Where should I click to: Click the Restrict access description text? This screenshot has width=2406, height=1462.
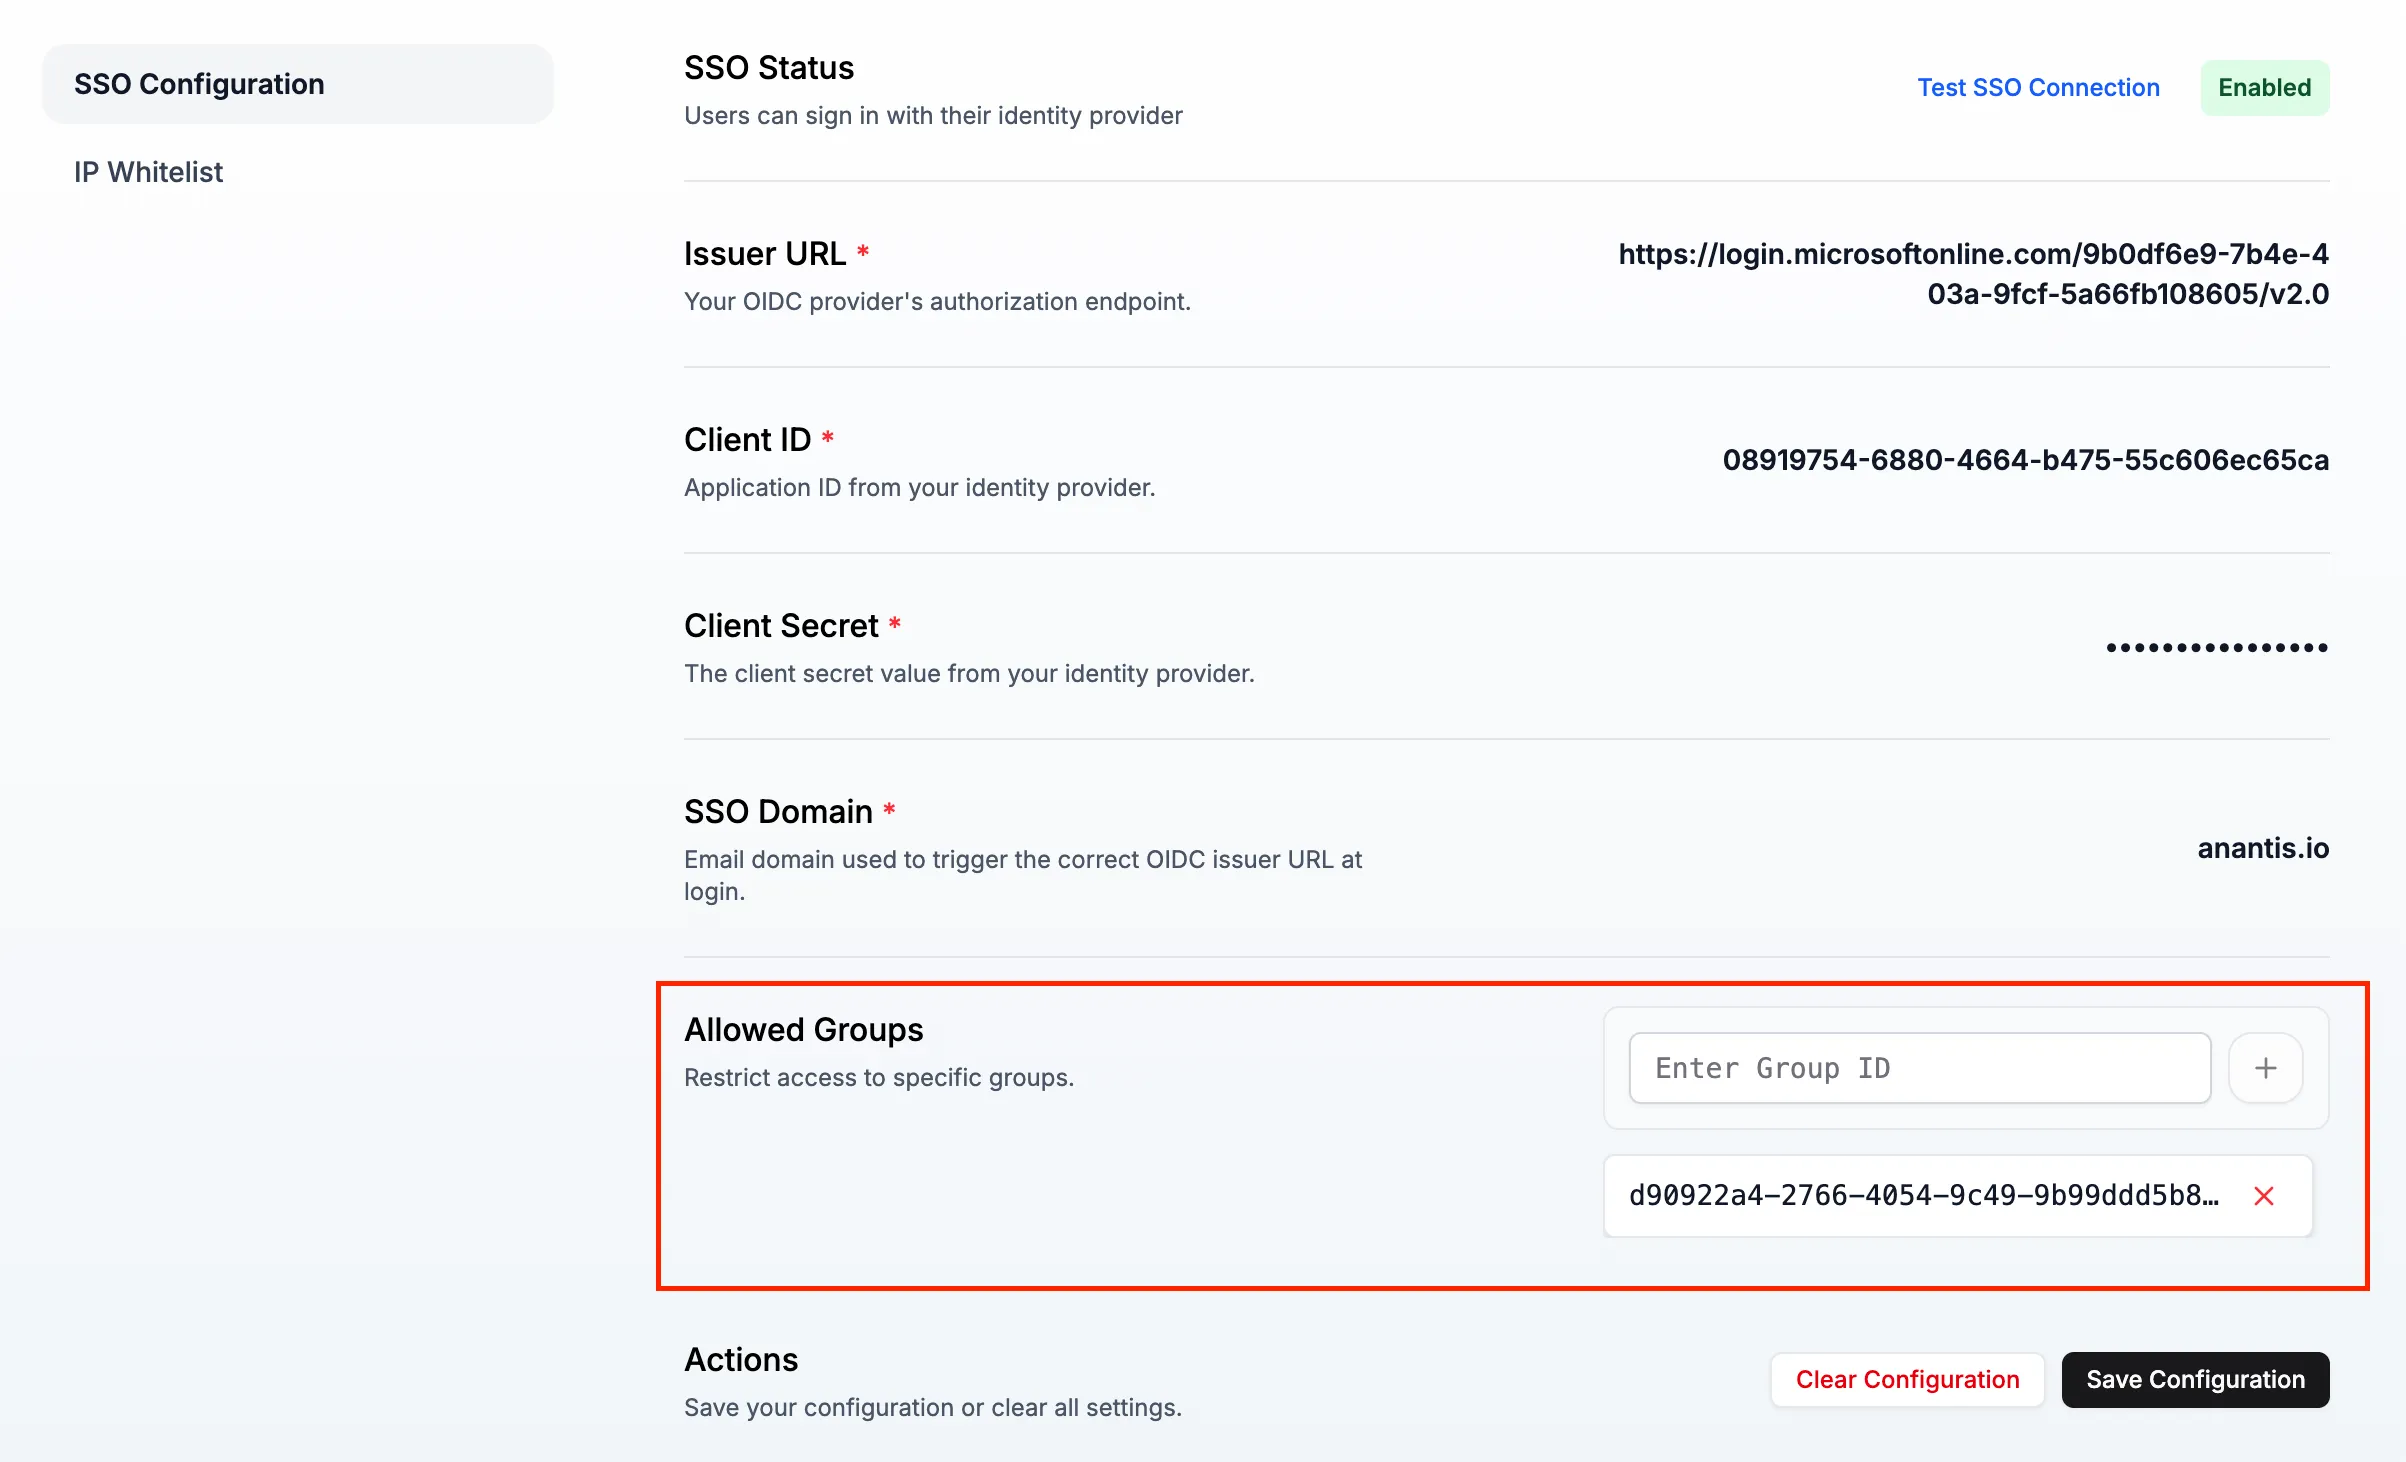coord(879,1078)
